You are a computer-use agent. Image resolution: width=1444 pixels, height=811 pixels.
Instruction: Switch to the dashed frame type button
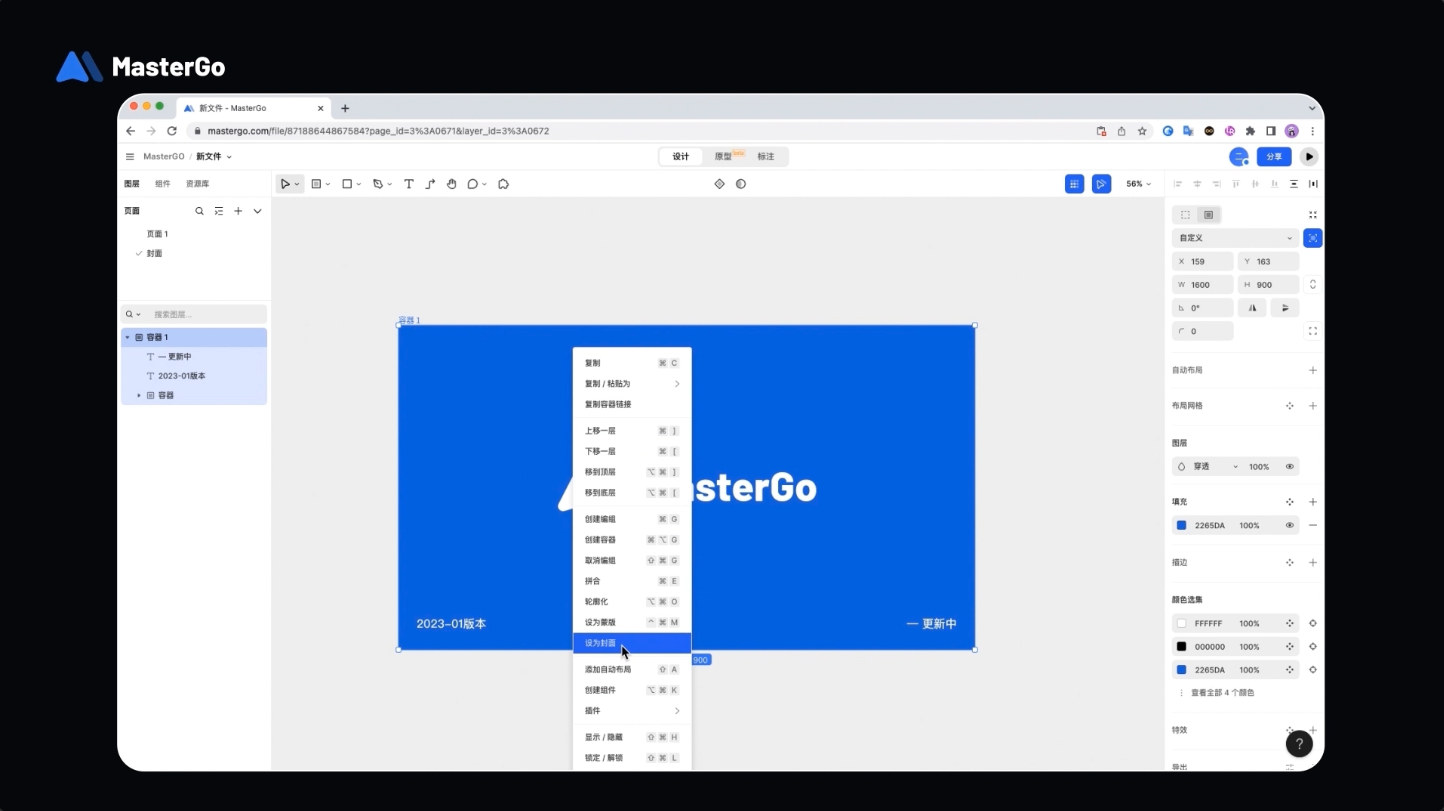(x=1185, y=215)
